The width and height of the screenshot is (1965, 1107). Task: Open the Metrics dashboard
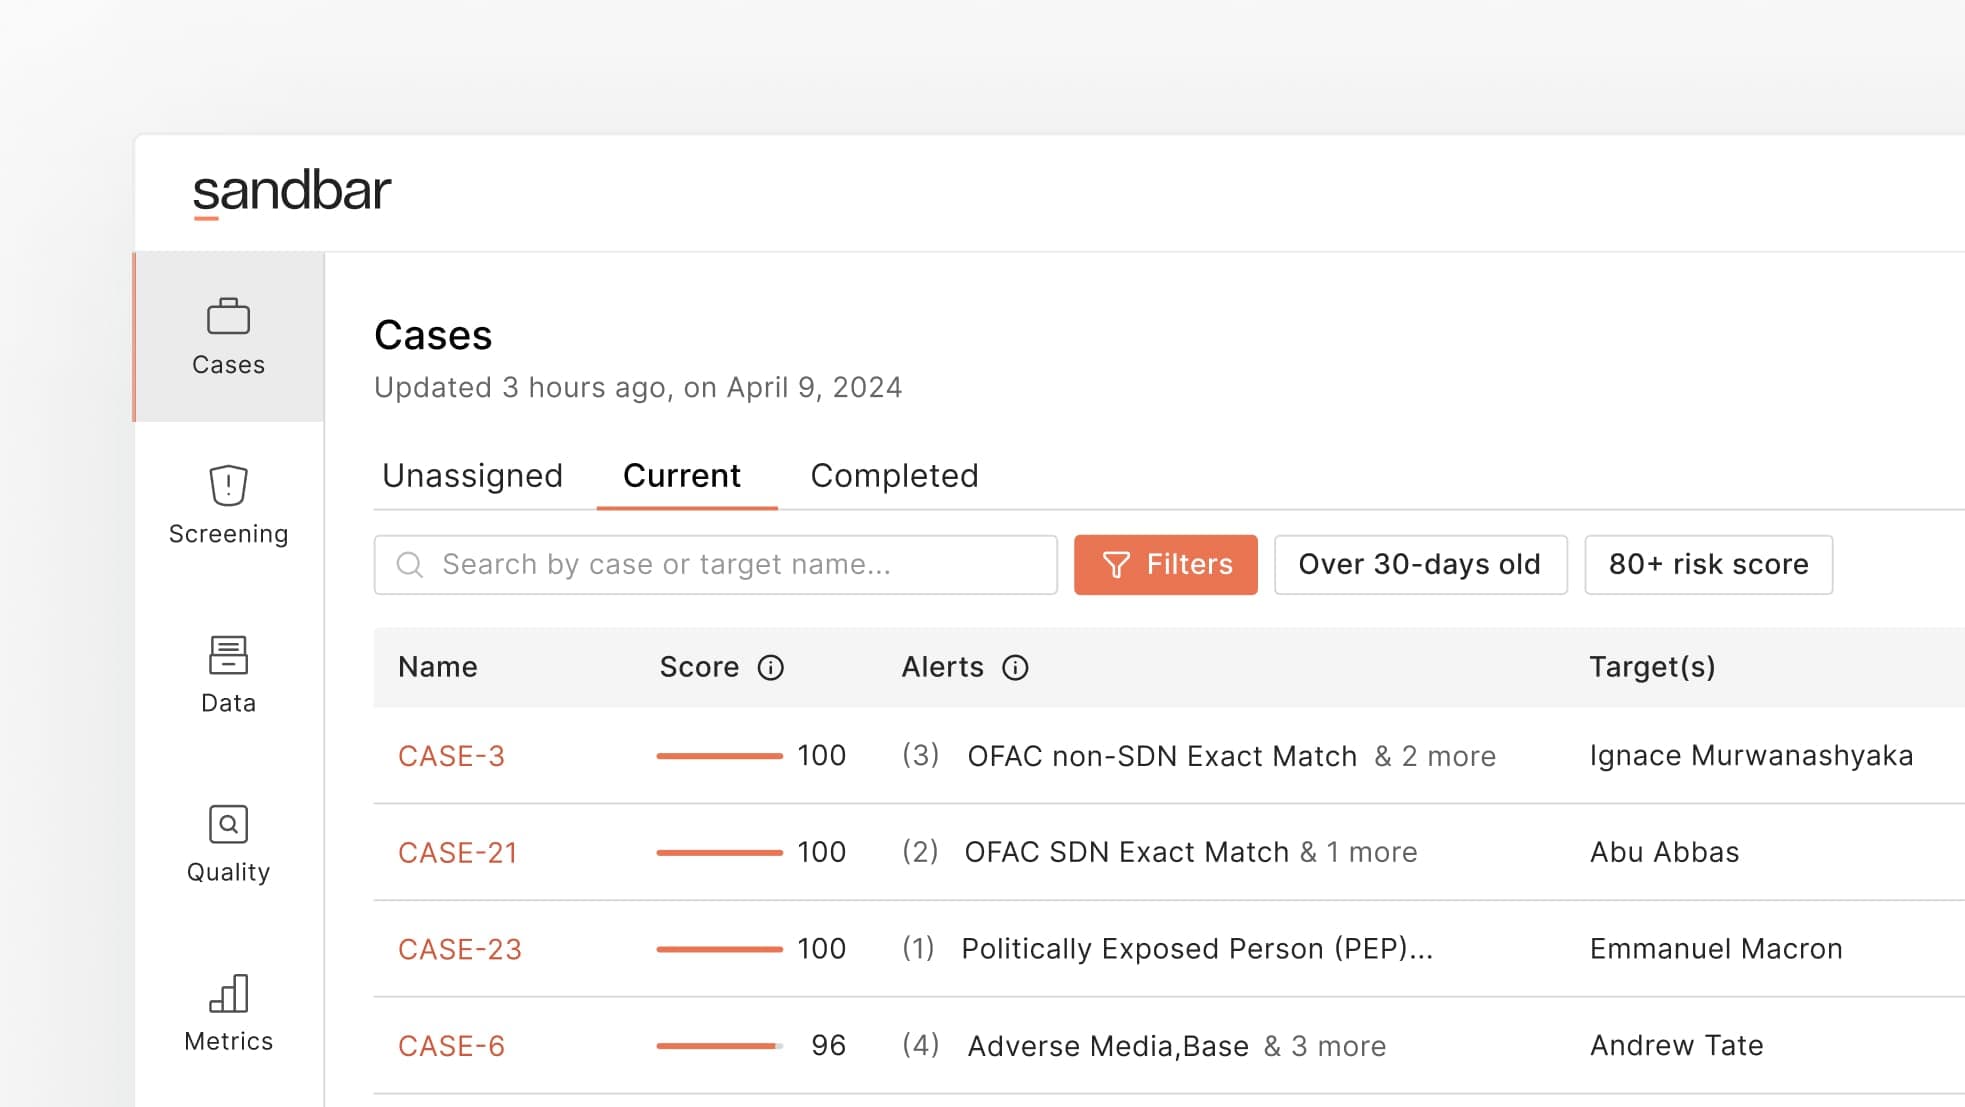229,1012
